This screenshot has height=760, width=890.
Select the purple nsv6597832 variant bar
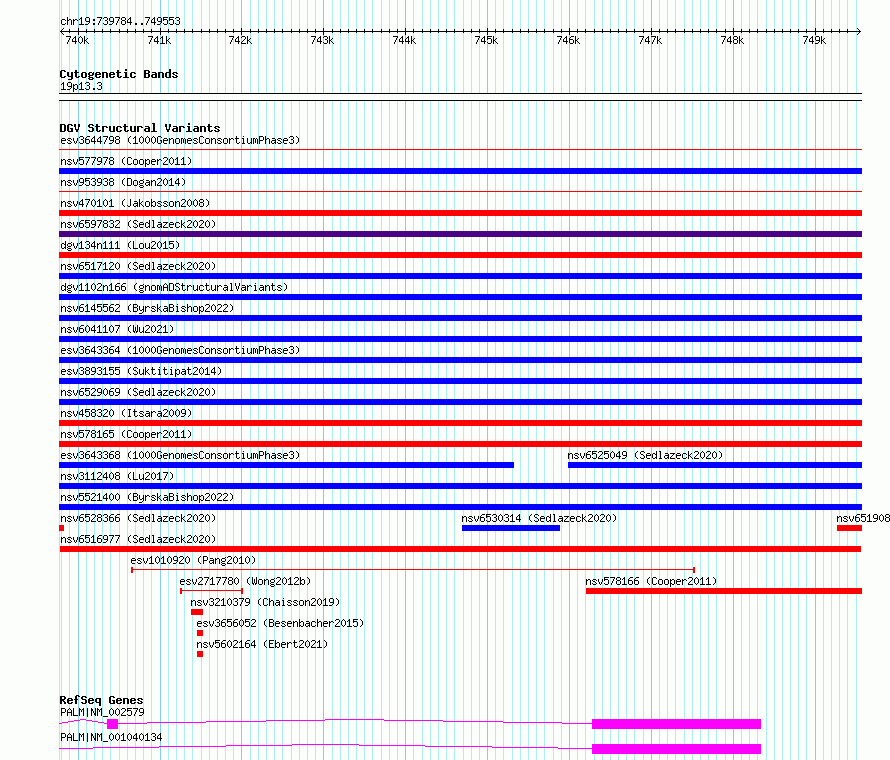[x=461, y=234]
